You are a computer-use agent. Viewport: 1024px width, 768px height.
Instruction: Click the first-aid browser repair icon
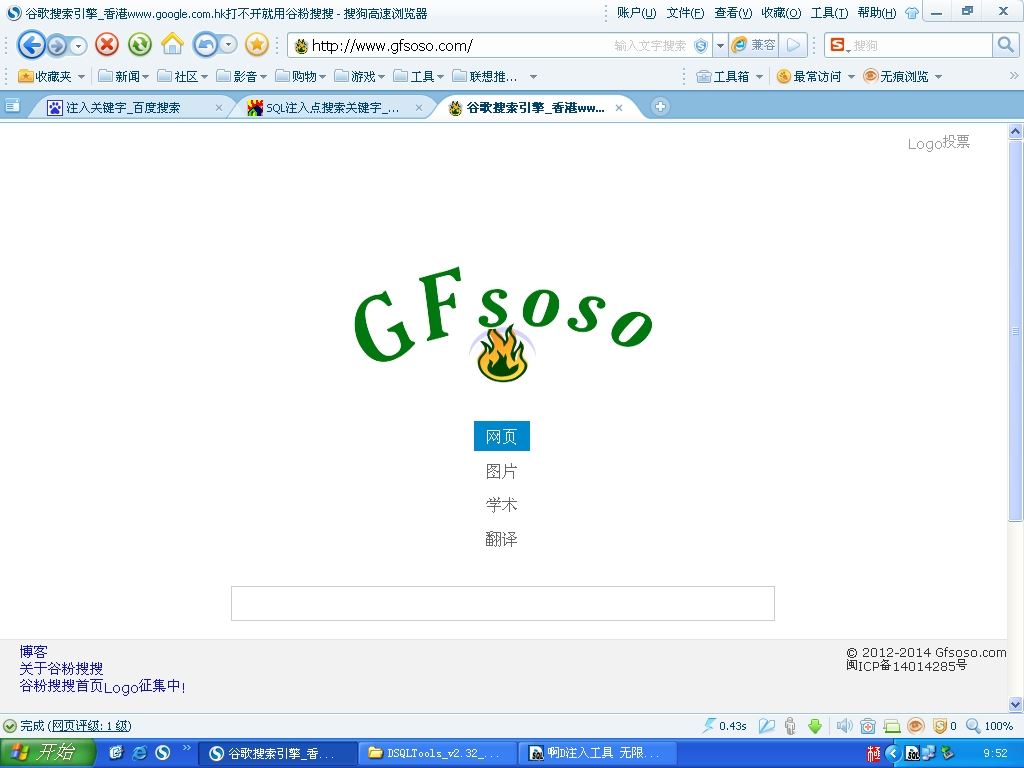click(x=868, y=726)
